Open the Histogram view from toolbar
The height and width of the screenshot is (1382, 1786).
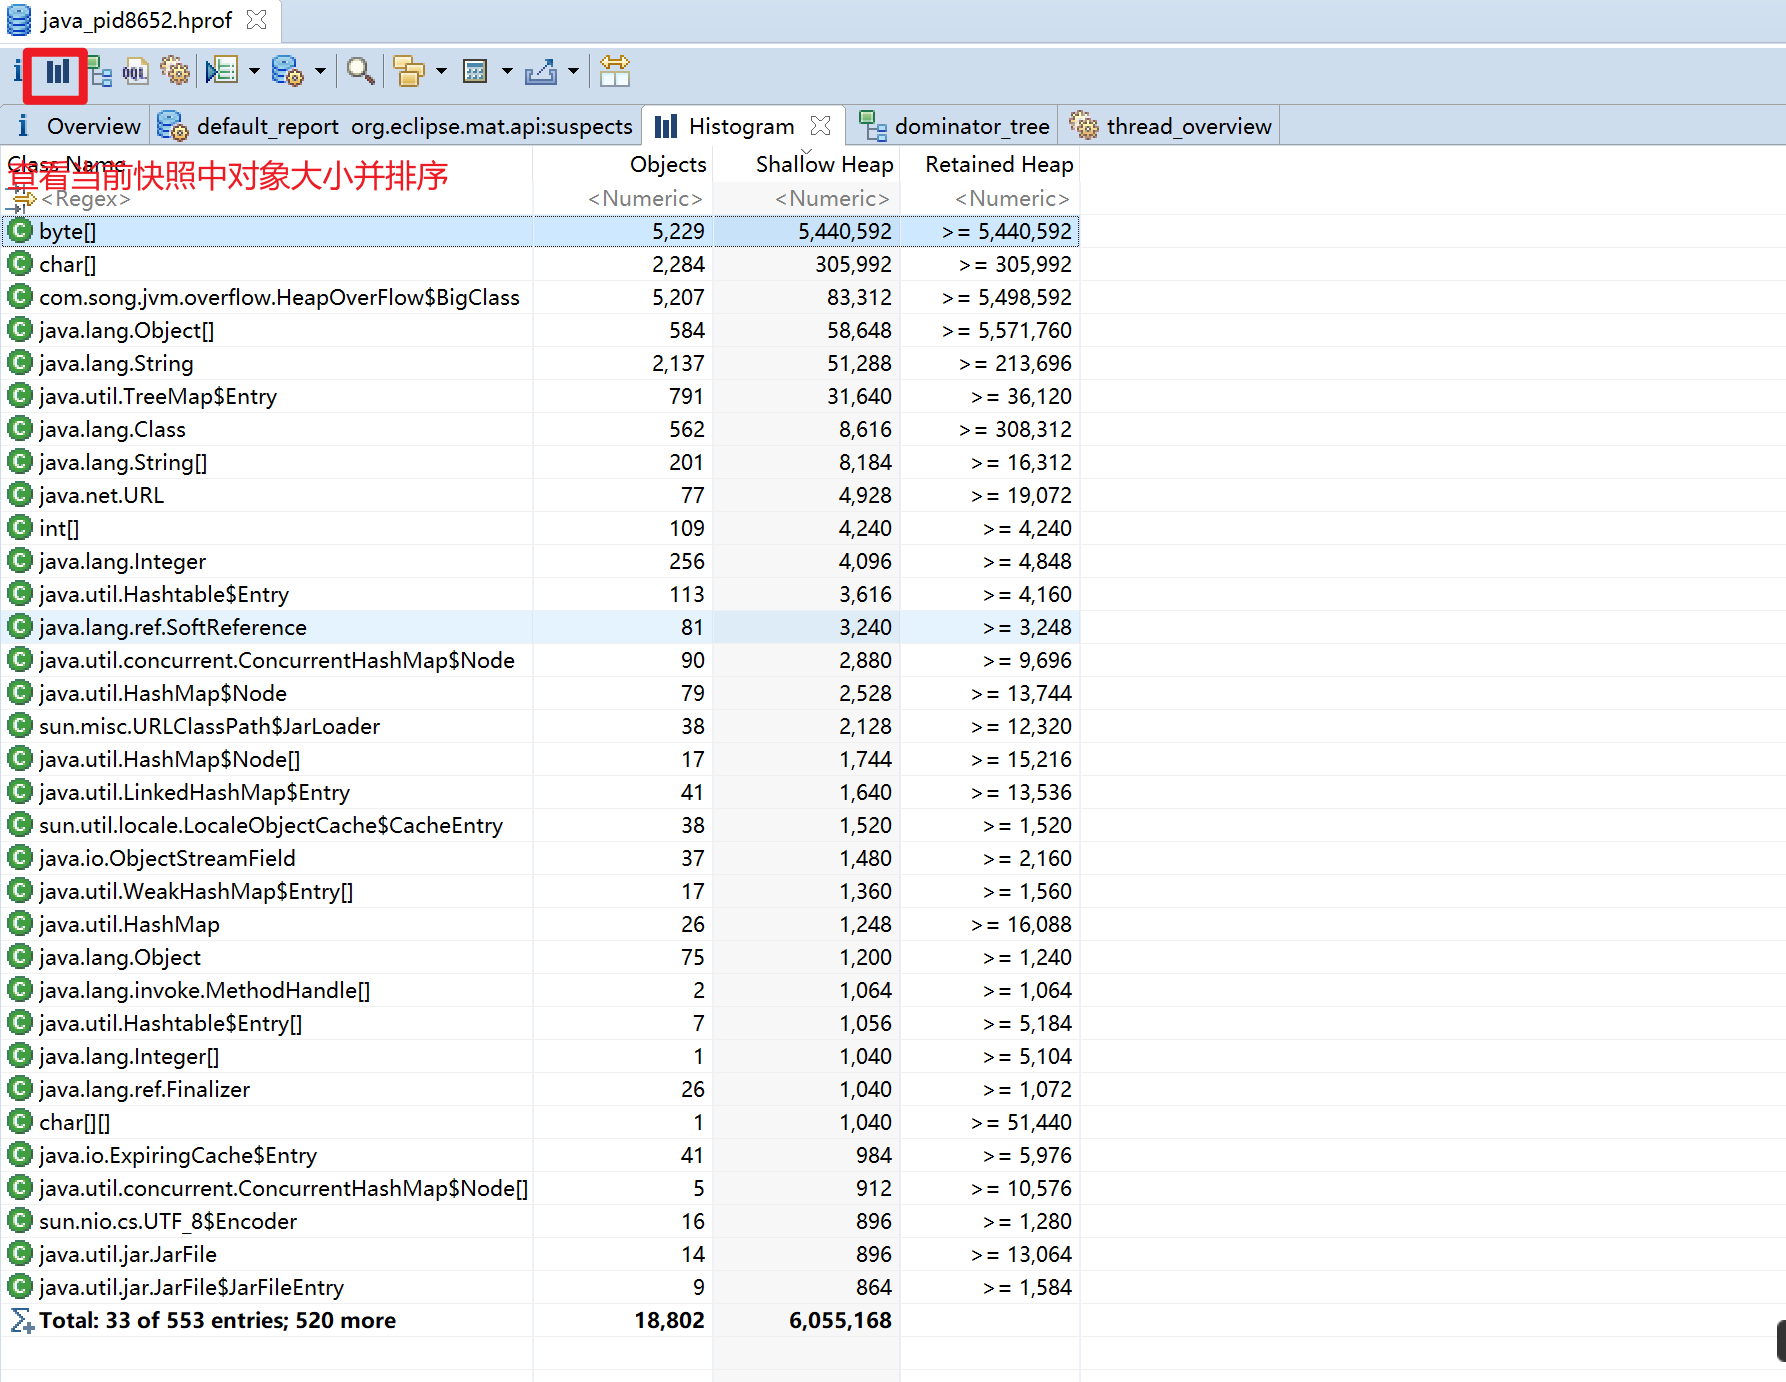(57, 72)
